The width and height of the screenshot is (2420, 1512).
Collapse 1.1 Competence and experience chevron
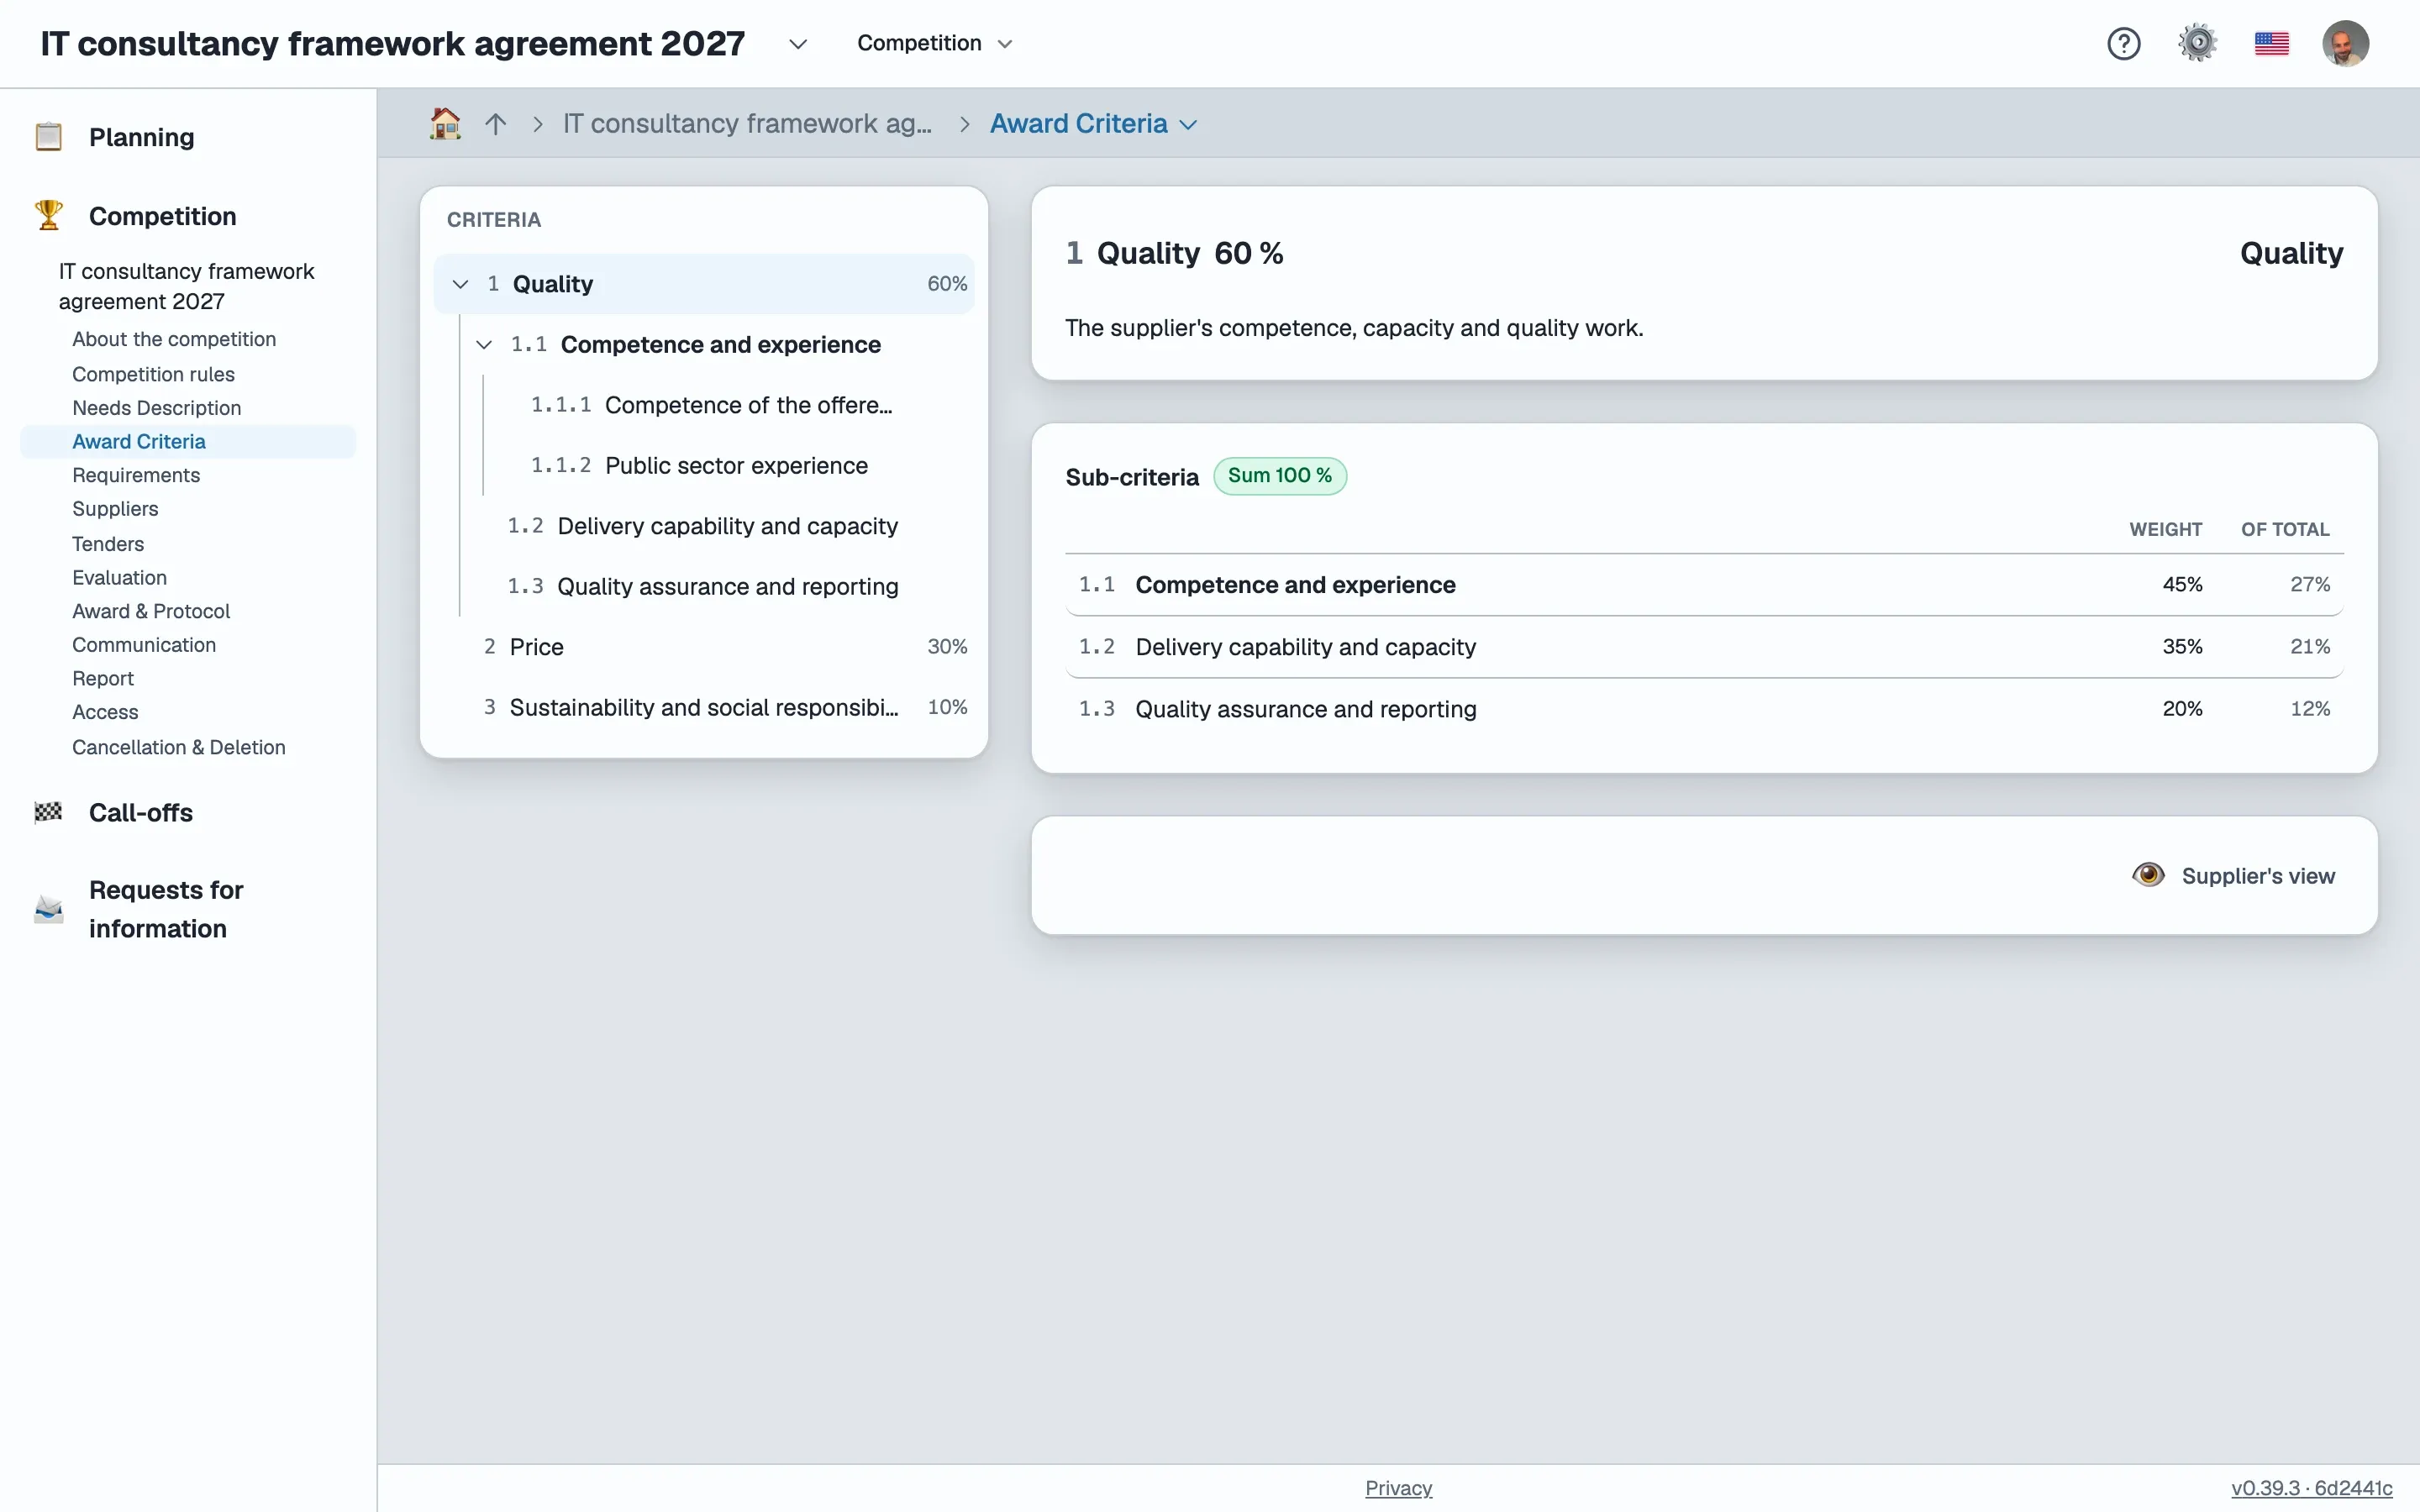click(x=484, y=344)
